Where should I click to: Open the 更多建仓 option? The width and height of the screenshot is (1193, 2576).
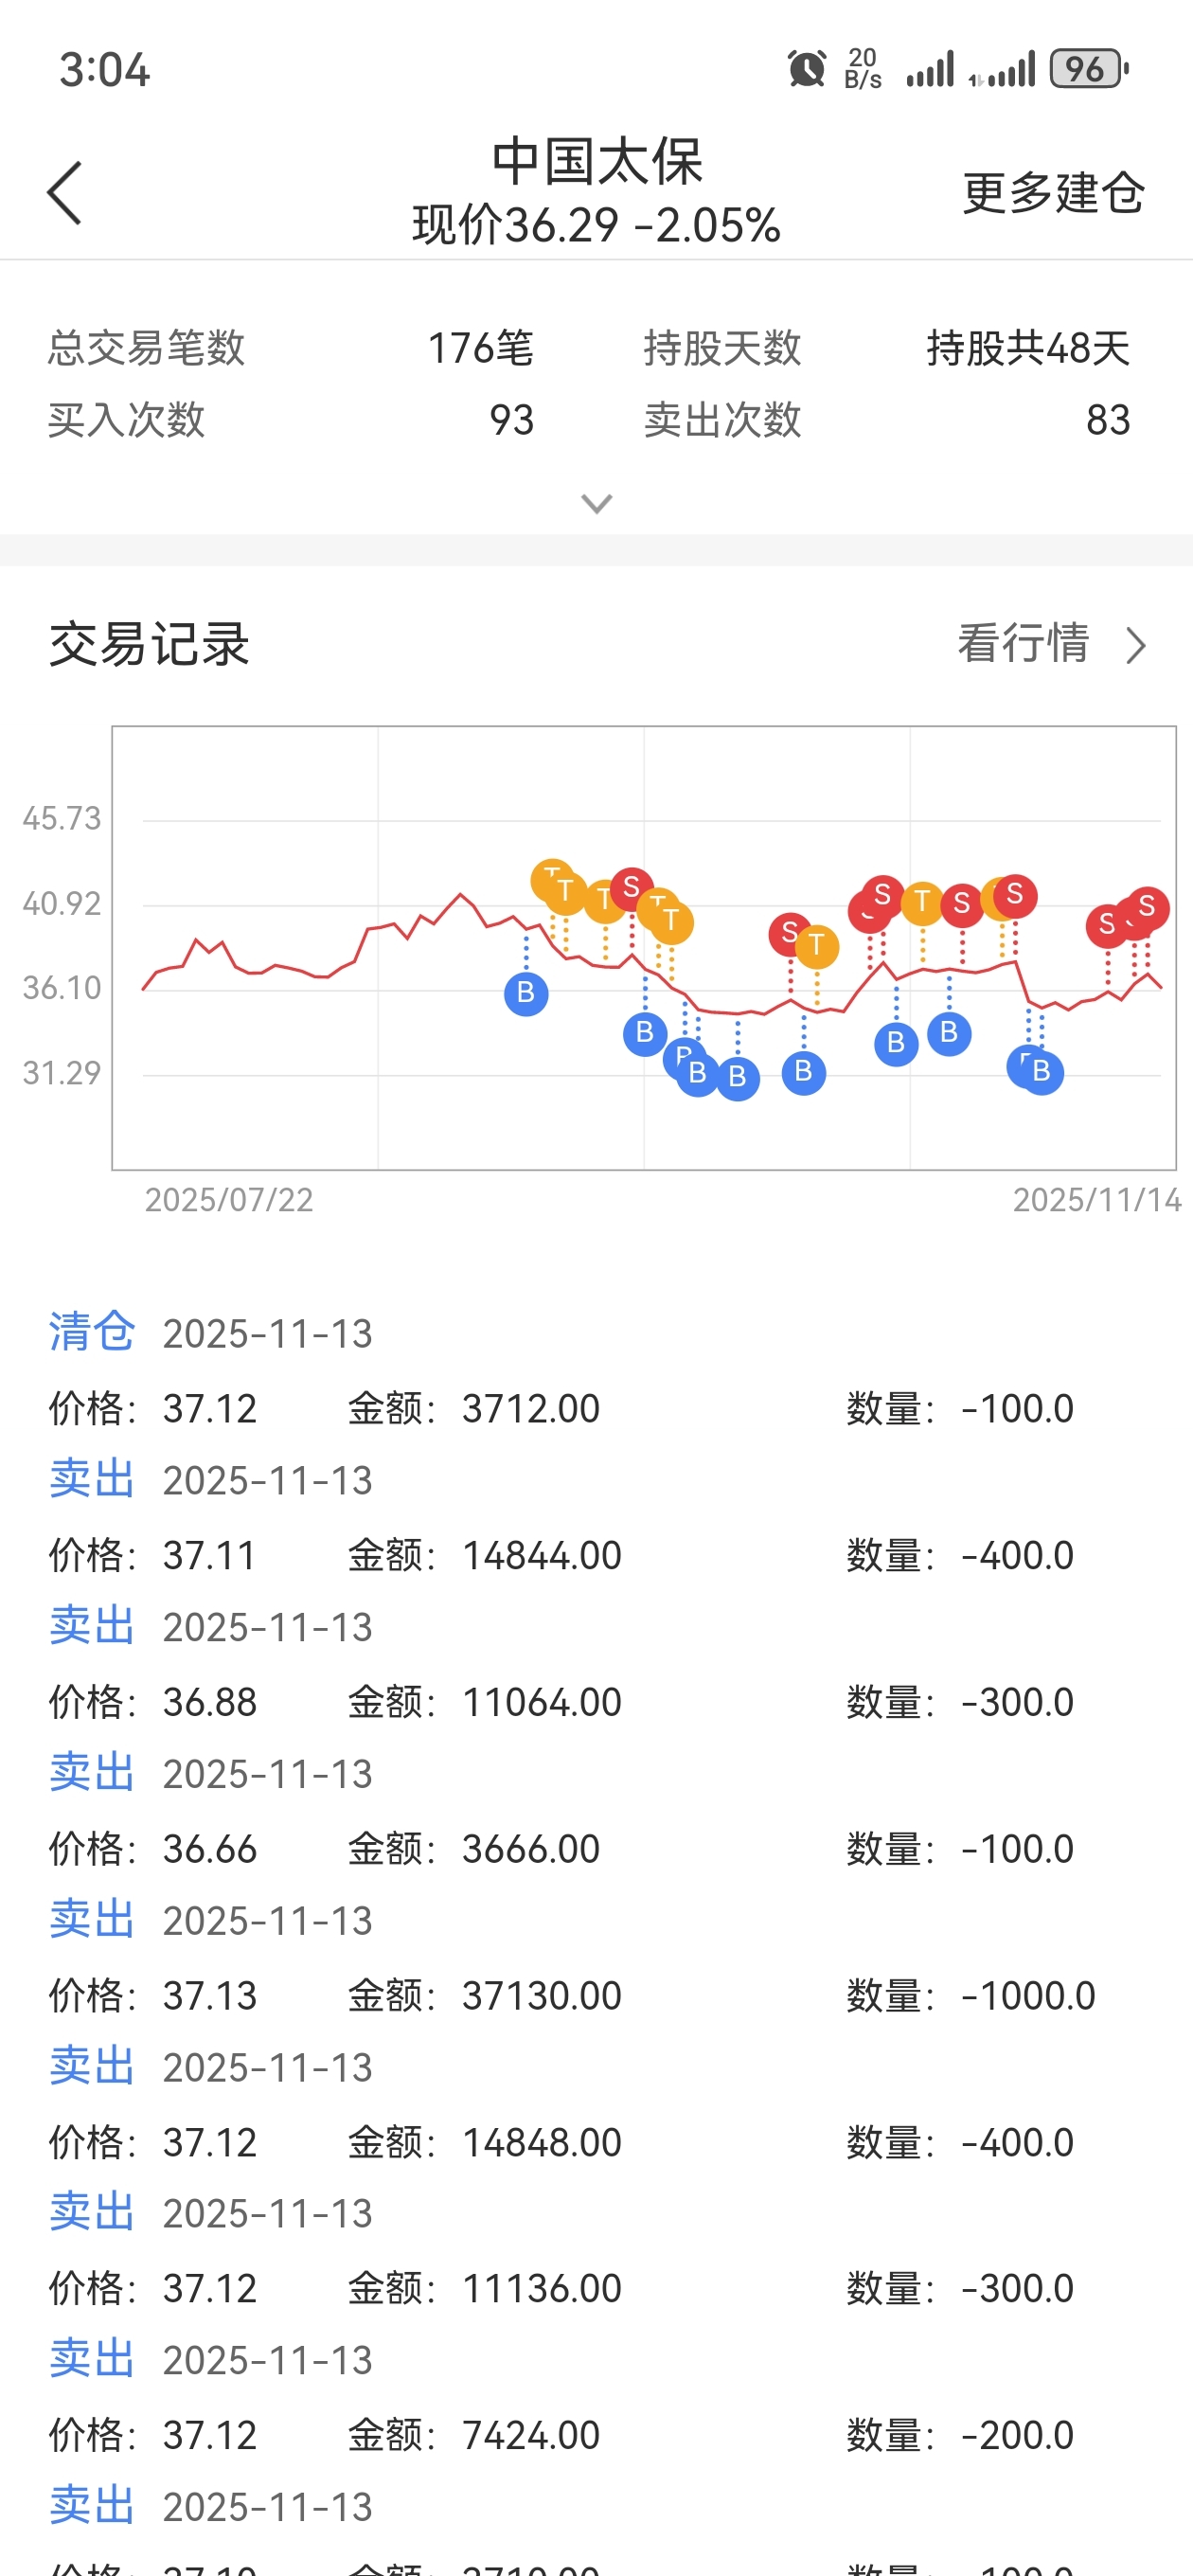1053,193
